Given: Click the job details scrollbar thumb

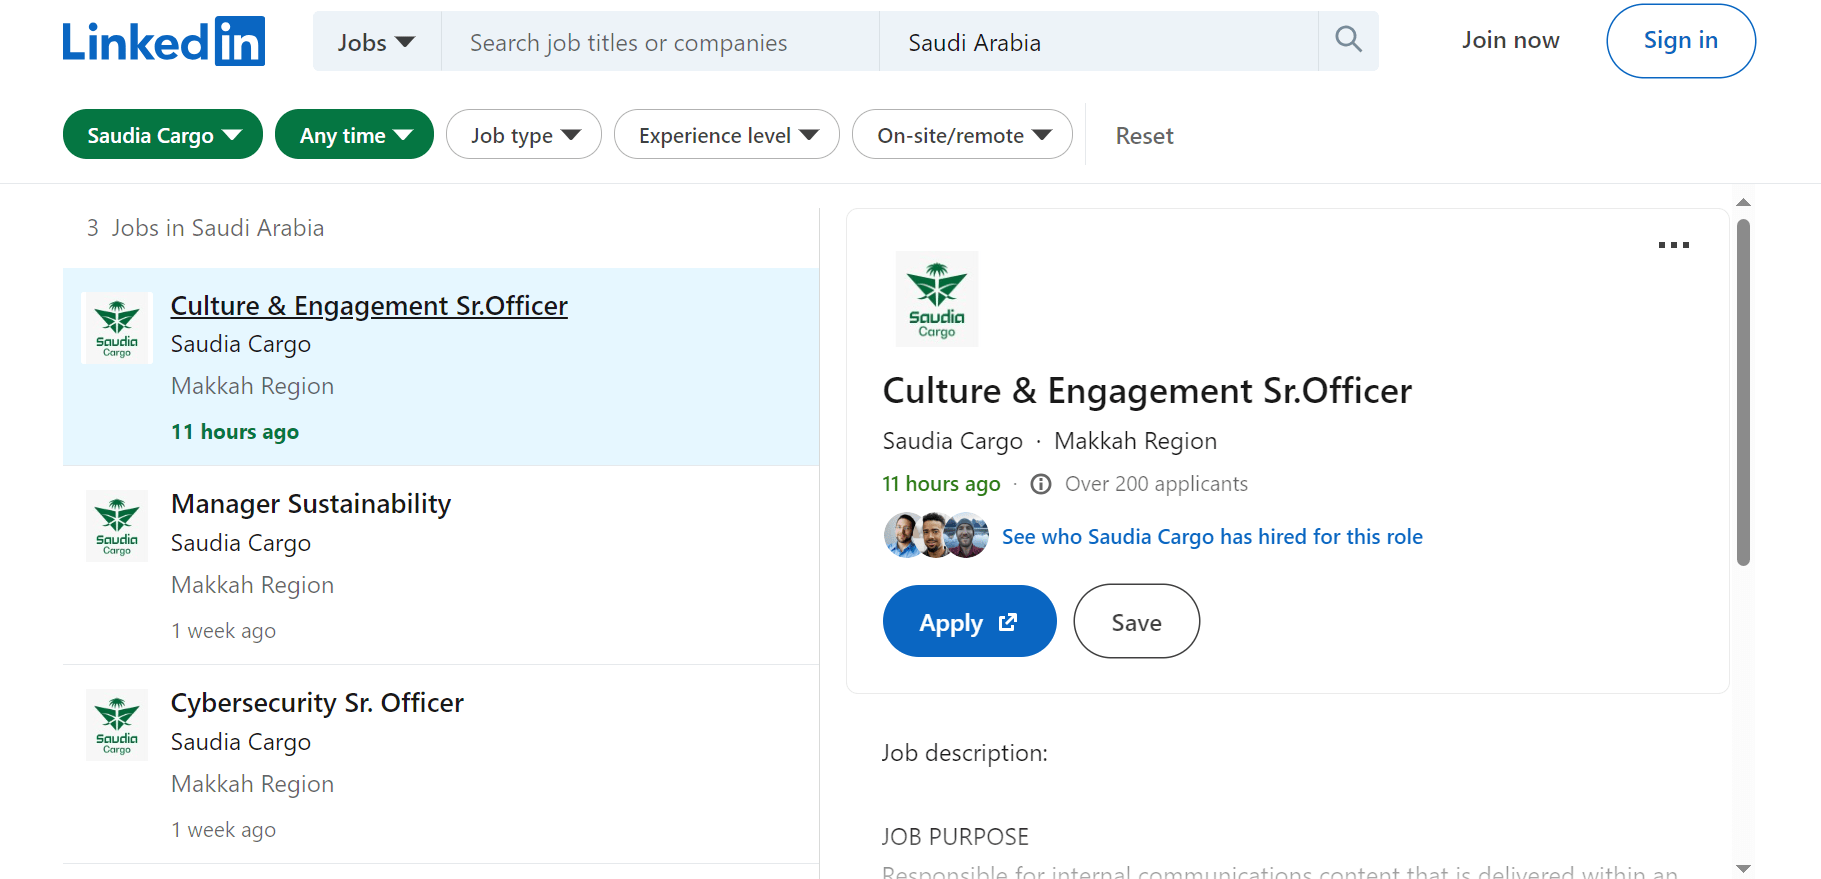Looking at the screenshot, I should (x=1743, y=392).
